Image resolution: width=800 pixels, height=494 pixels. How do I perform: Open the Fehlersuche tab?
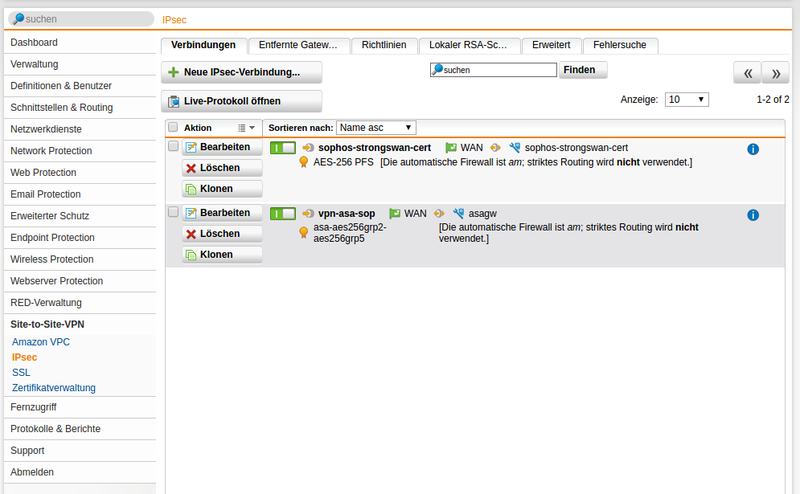pyautogui.click(x=619, y=45)
